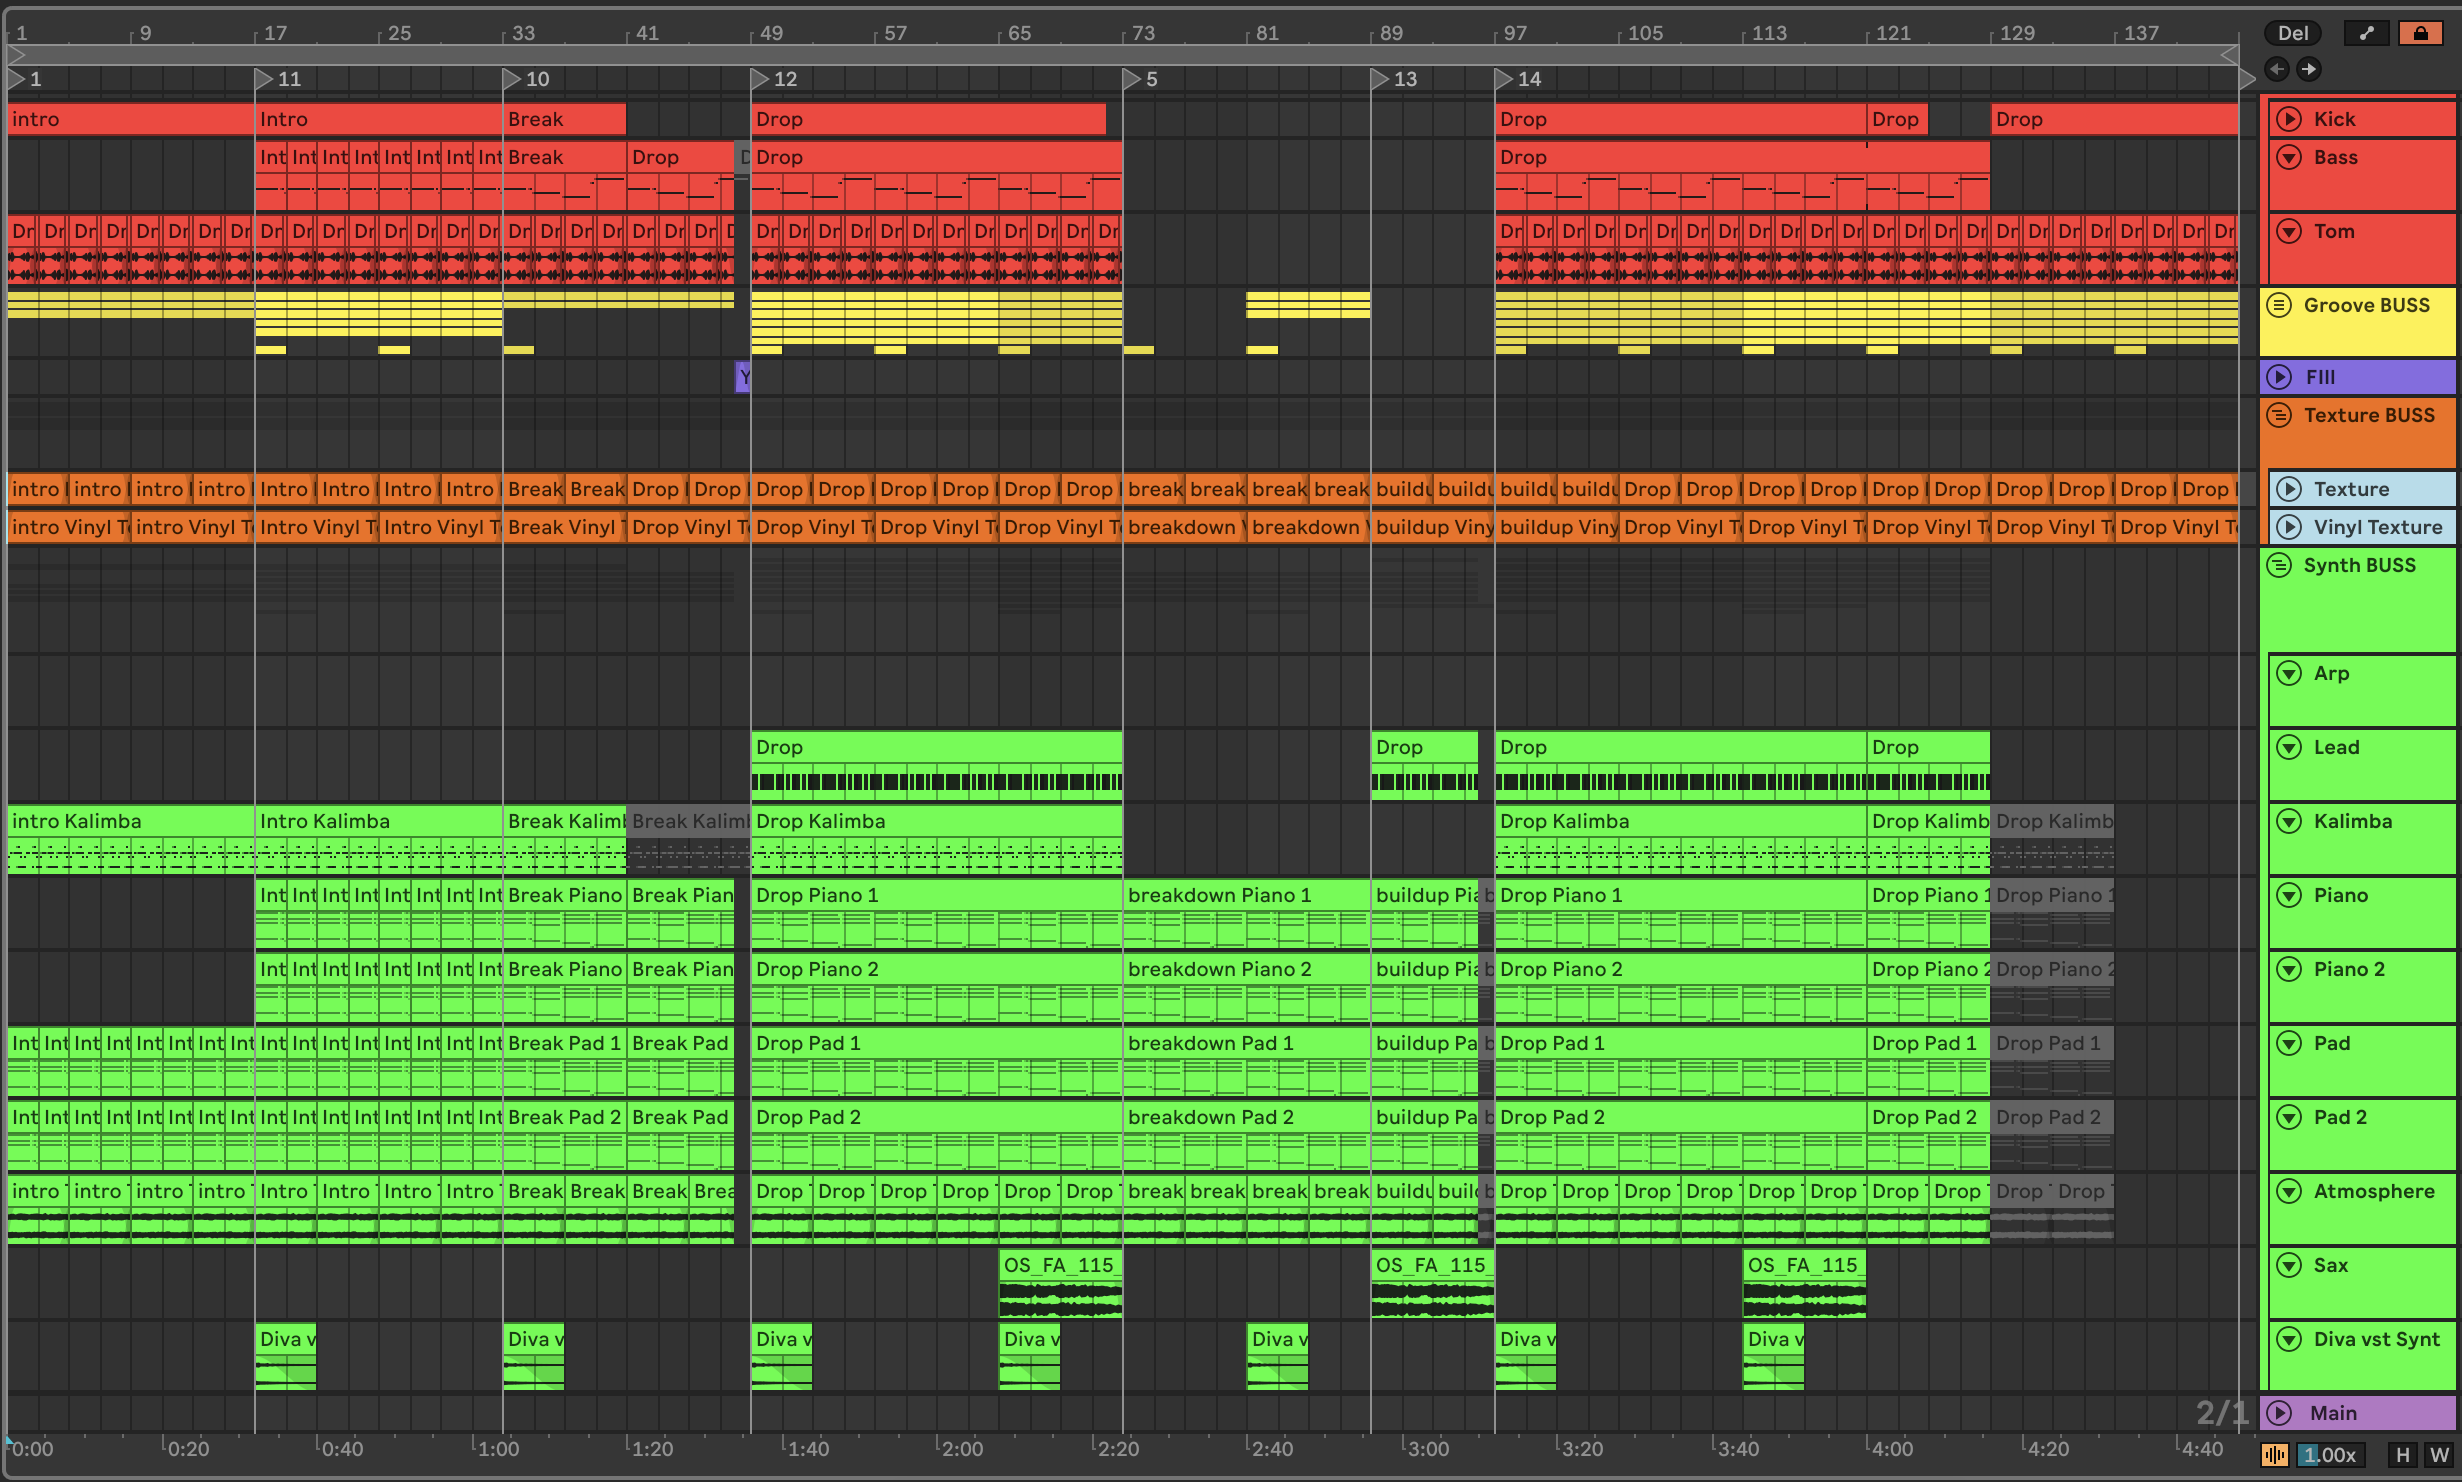Click the Del locator button
The image size is (2462, 1482).
[x=2292, y=33]
